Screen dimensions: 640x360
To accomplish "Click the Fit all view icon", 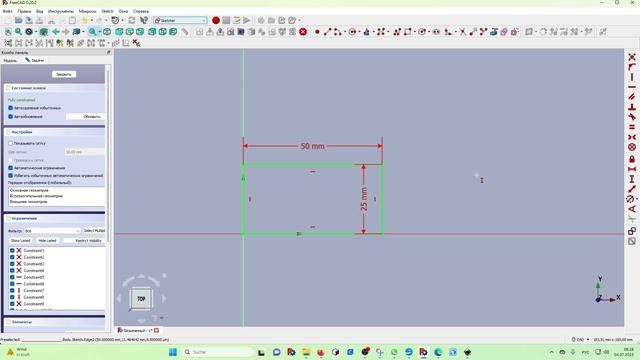I will 8,32.
